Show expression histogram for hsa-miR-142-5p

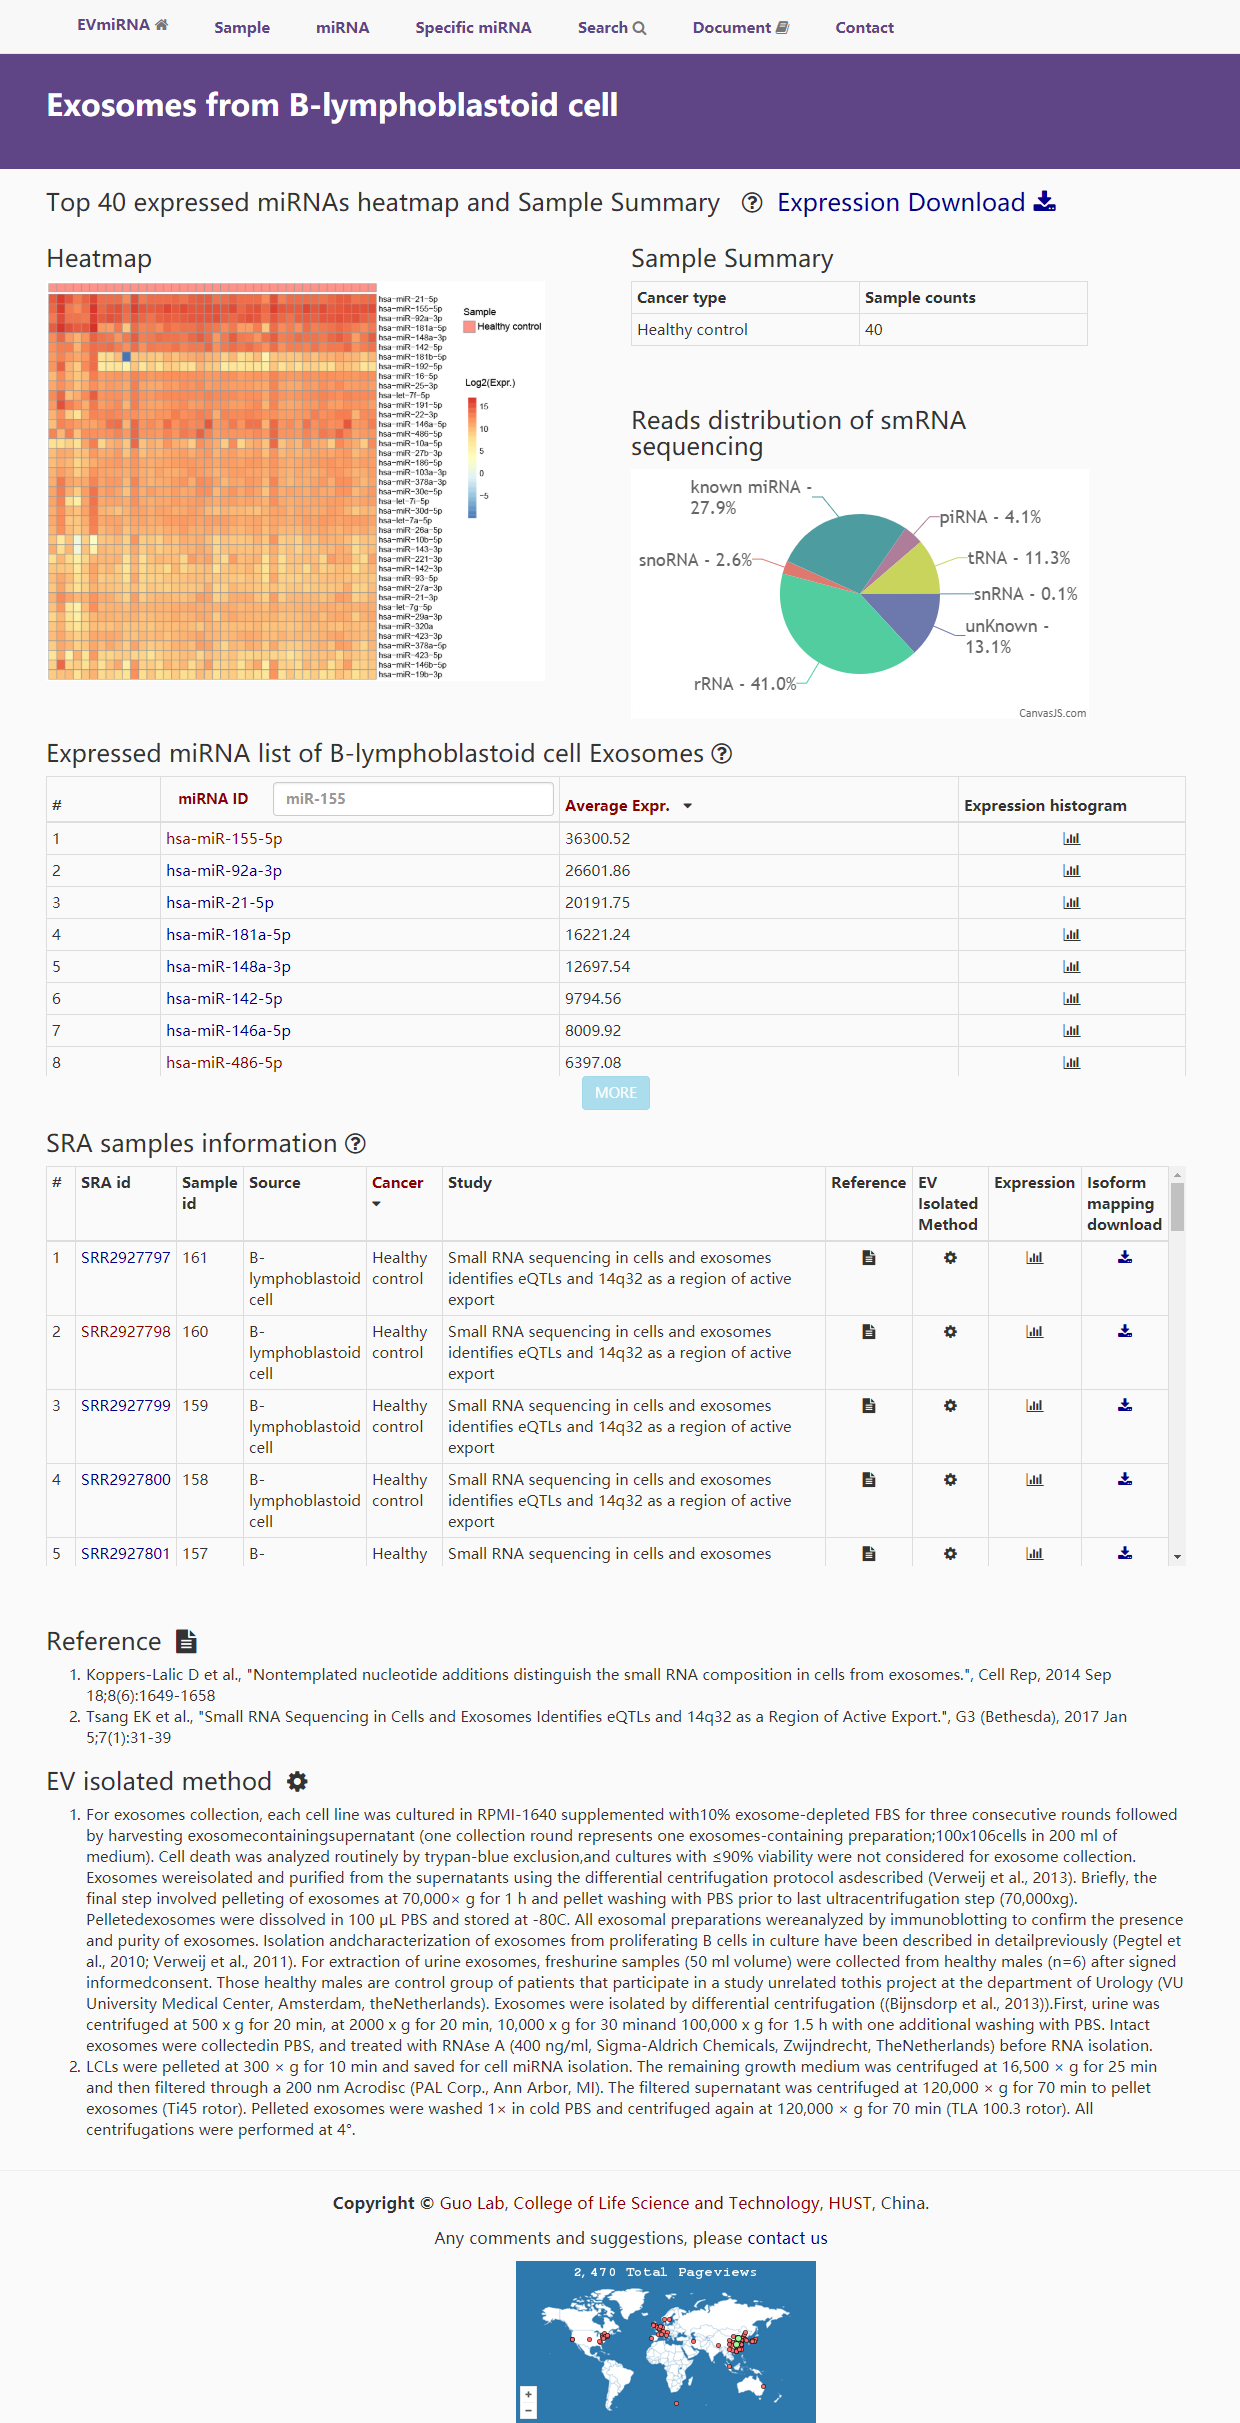pos(1072,999)
